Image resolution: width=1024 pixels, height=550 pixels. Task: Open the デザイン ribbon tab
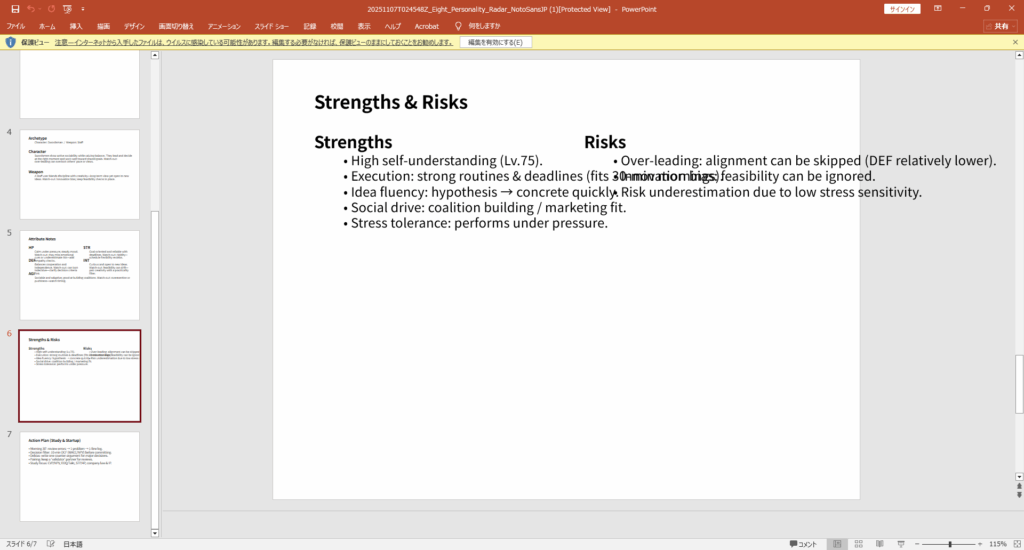click(134, 25)
